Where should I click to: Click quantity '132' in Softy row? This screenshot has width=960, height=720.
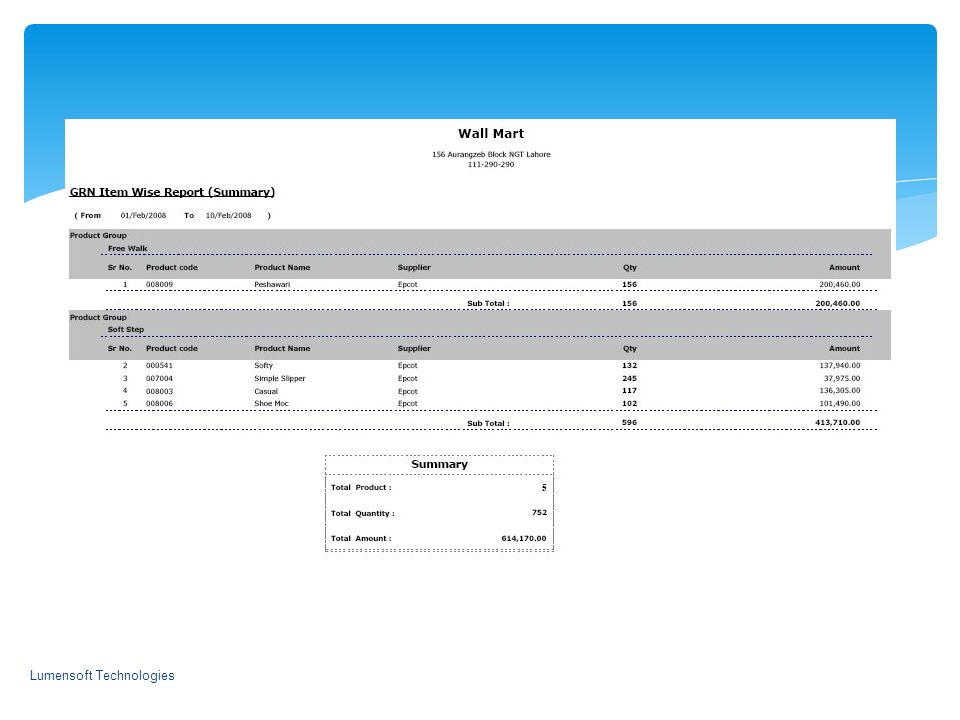[x=629, y=366]
